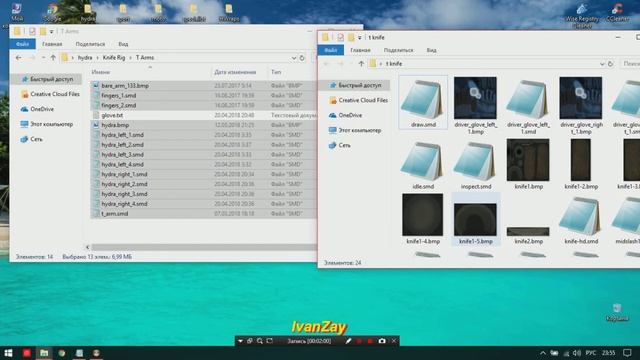Expand address bar history dropdown in T Arms
The image size is (640, 360).
(x=293, y=58)
